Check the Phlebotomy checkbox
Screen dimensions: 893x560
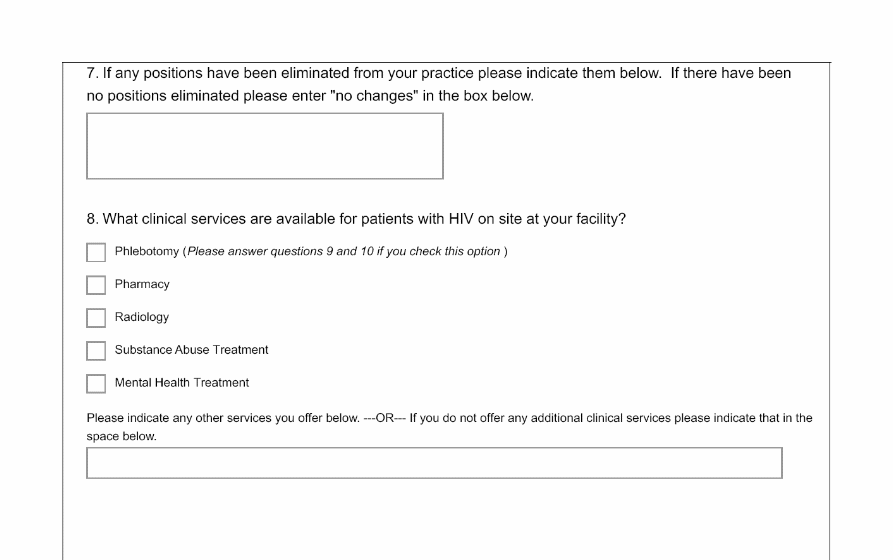pyautogui.click(x=96, y=252)
